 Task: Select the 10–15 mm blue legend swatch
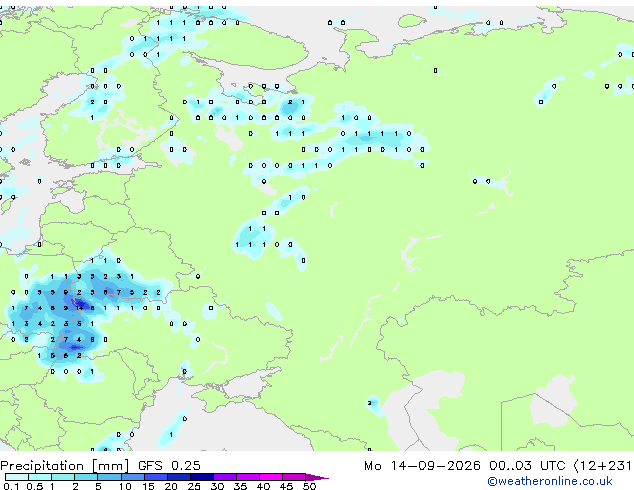(132, 477)
